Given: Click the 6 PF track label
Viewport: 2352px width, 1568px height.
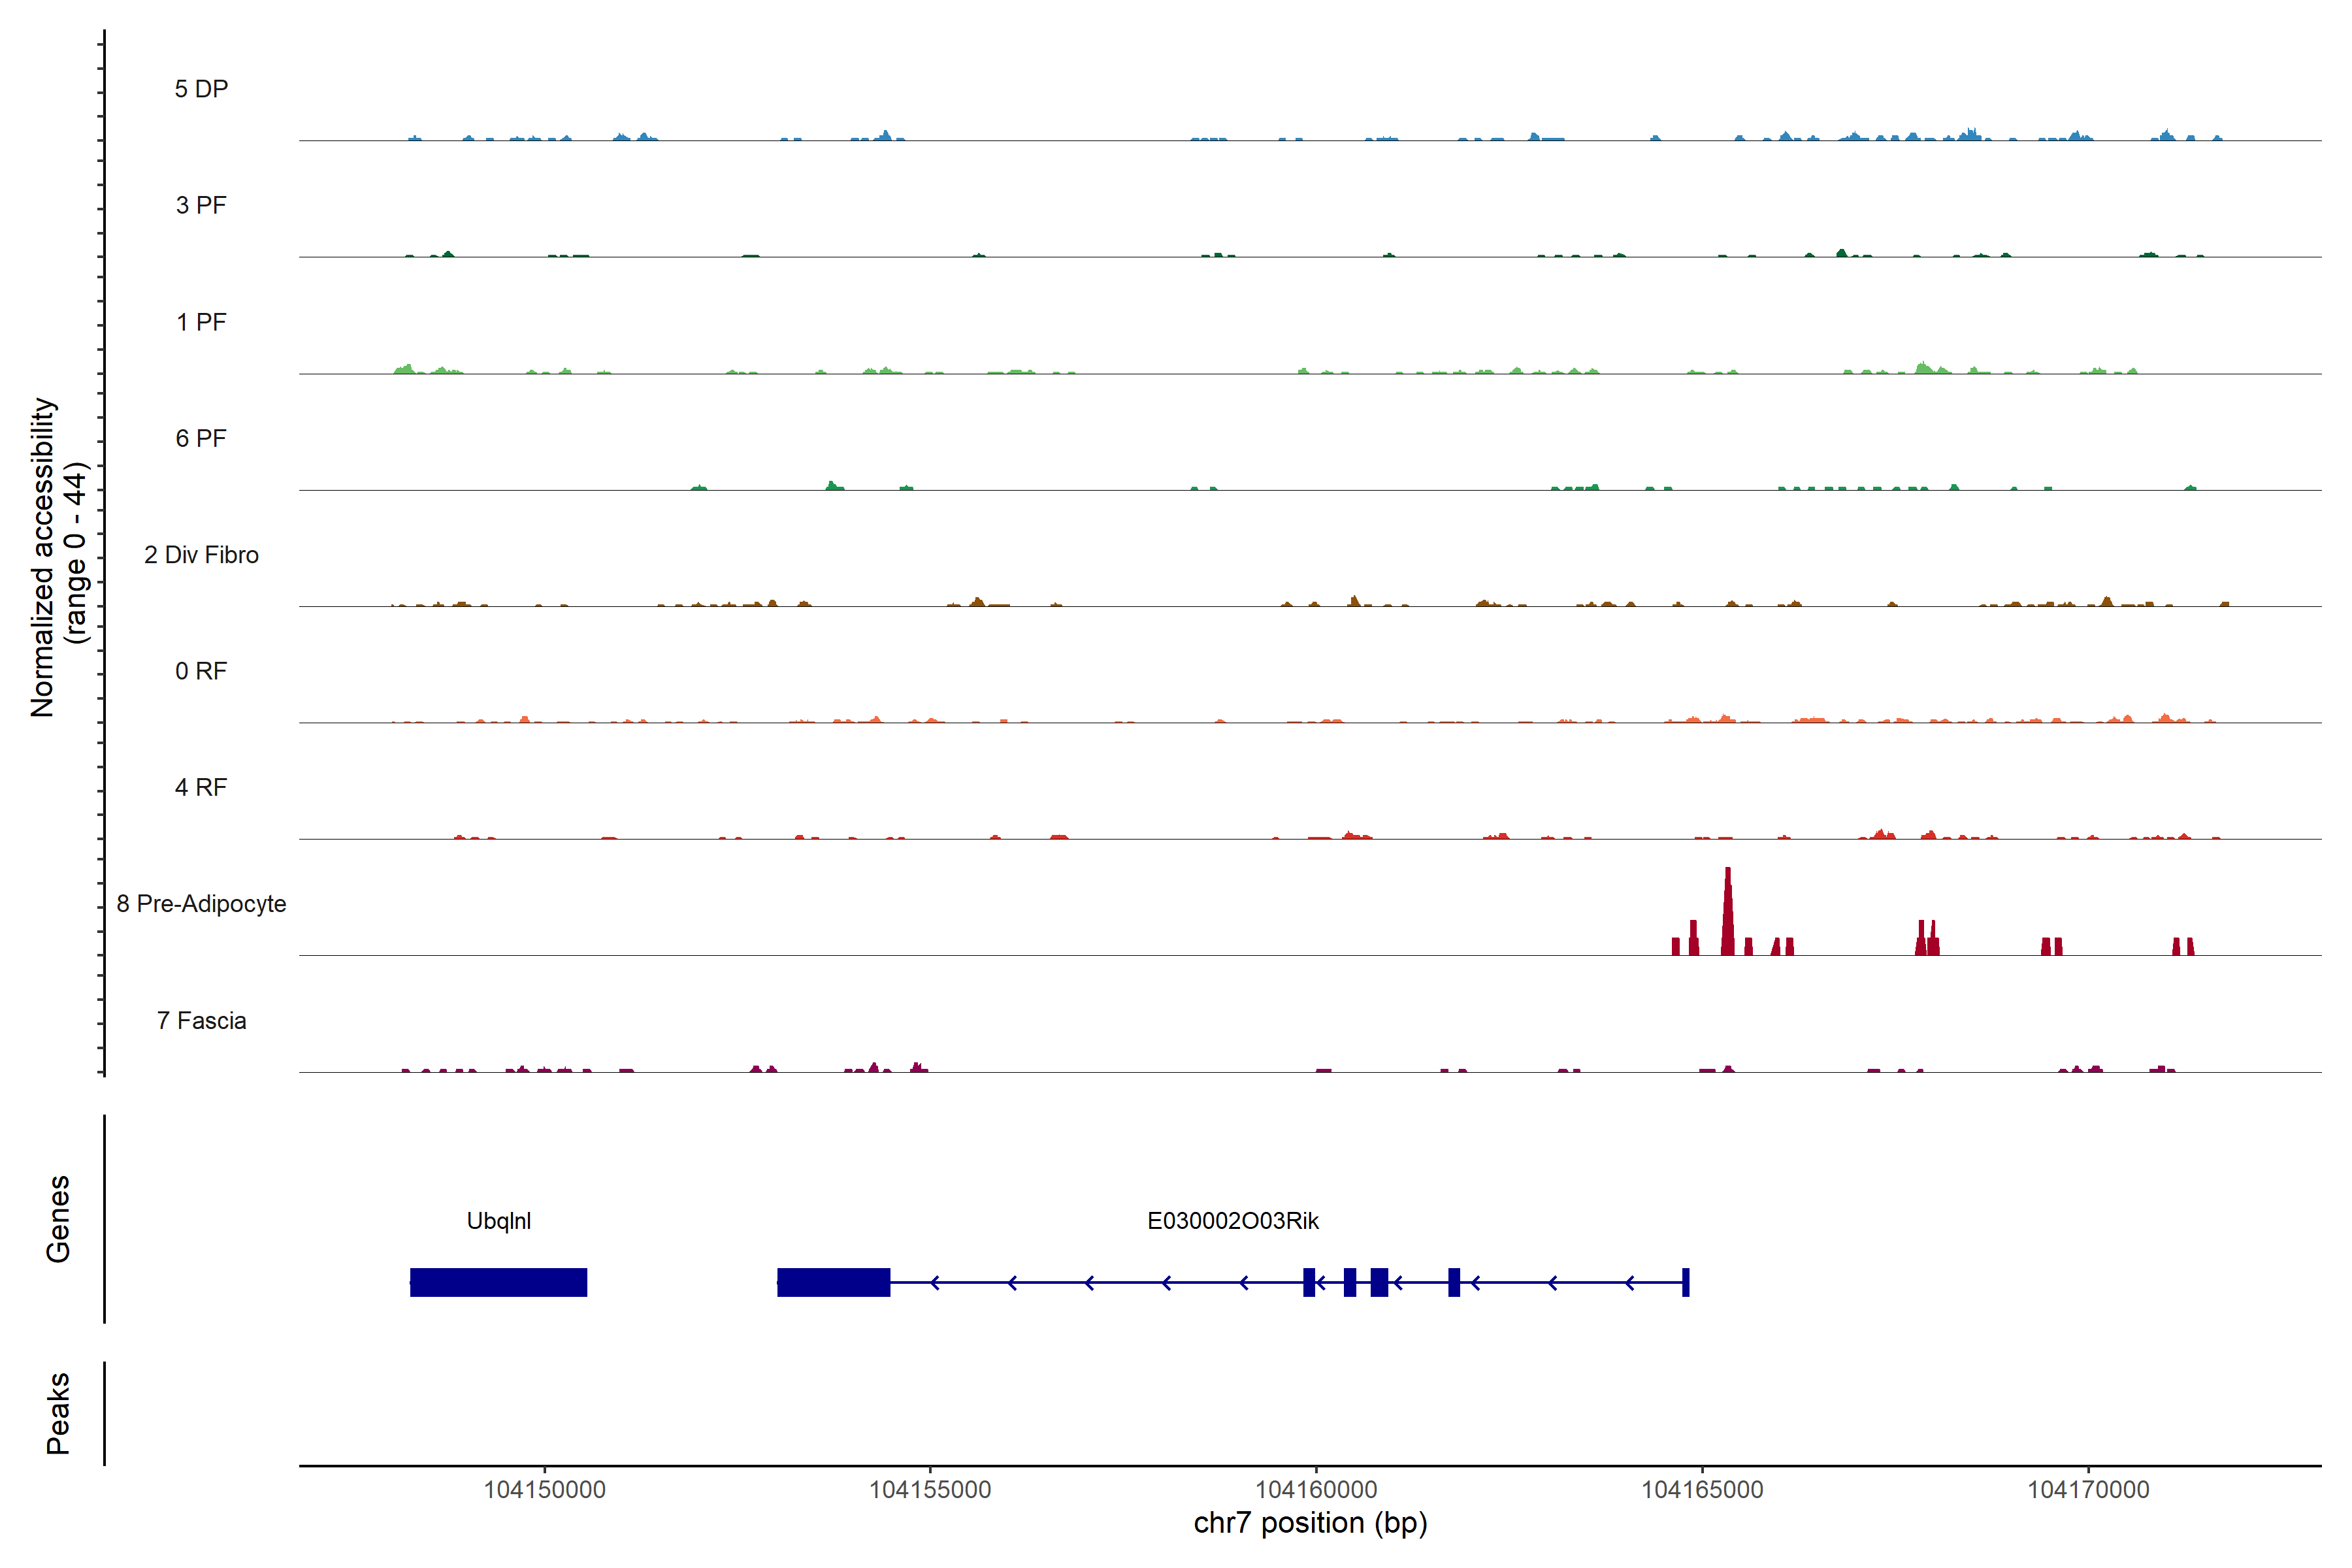Looking at the screenshot, I should tap(201, 438).
